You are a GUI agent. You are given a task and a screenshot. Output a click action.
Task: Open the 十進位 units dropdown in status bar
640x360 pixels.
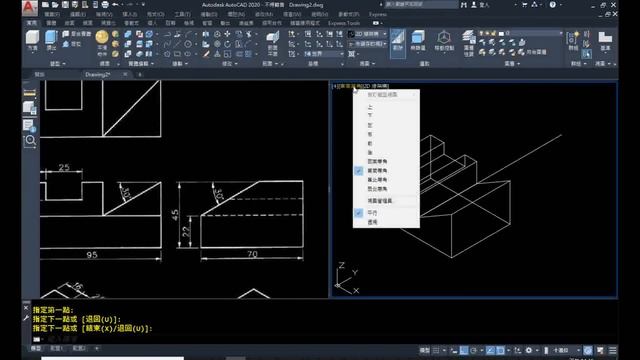pos(566,350)
